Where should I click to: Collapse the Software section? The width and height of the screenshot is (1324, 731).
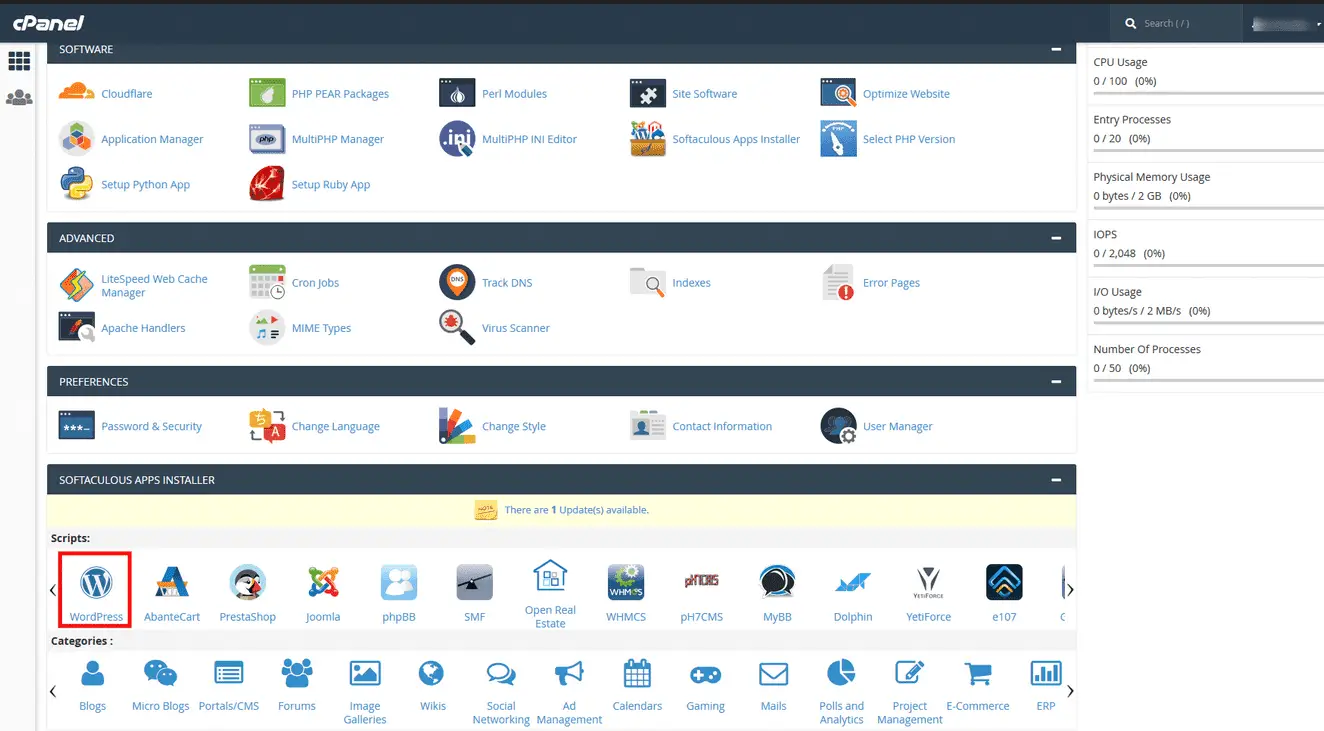point(1056,49)
